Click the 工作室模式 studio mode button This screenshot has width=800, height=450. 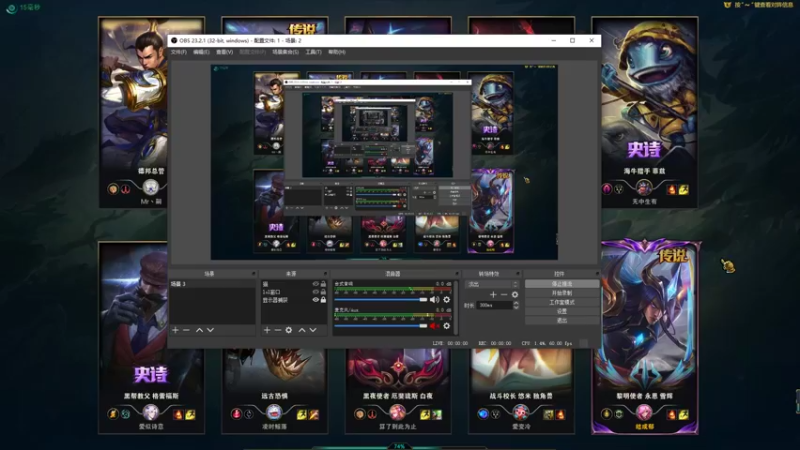[x=562, y=302]
